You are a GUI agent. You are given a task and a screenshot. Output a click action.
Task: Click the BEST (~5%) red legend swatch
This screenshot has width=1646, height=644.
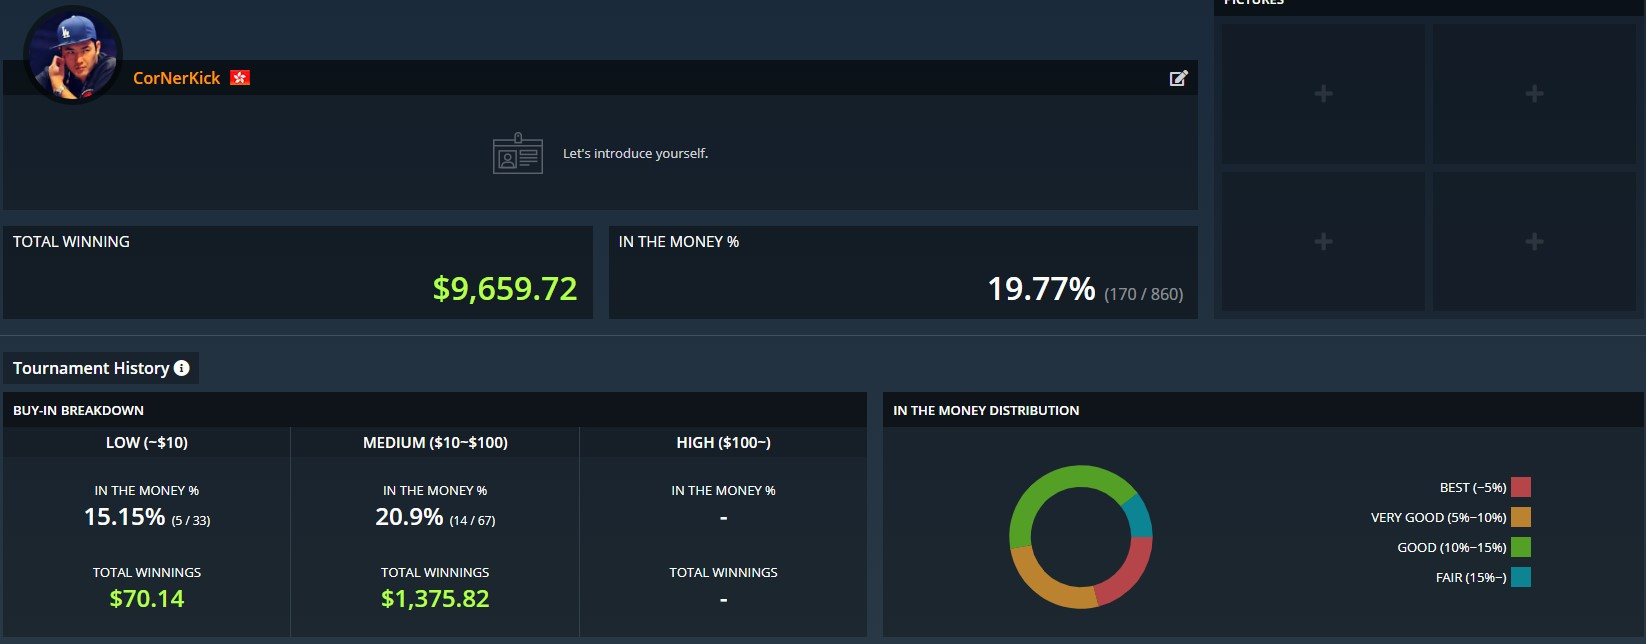pyautogui.click(x=1521, y=487)
